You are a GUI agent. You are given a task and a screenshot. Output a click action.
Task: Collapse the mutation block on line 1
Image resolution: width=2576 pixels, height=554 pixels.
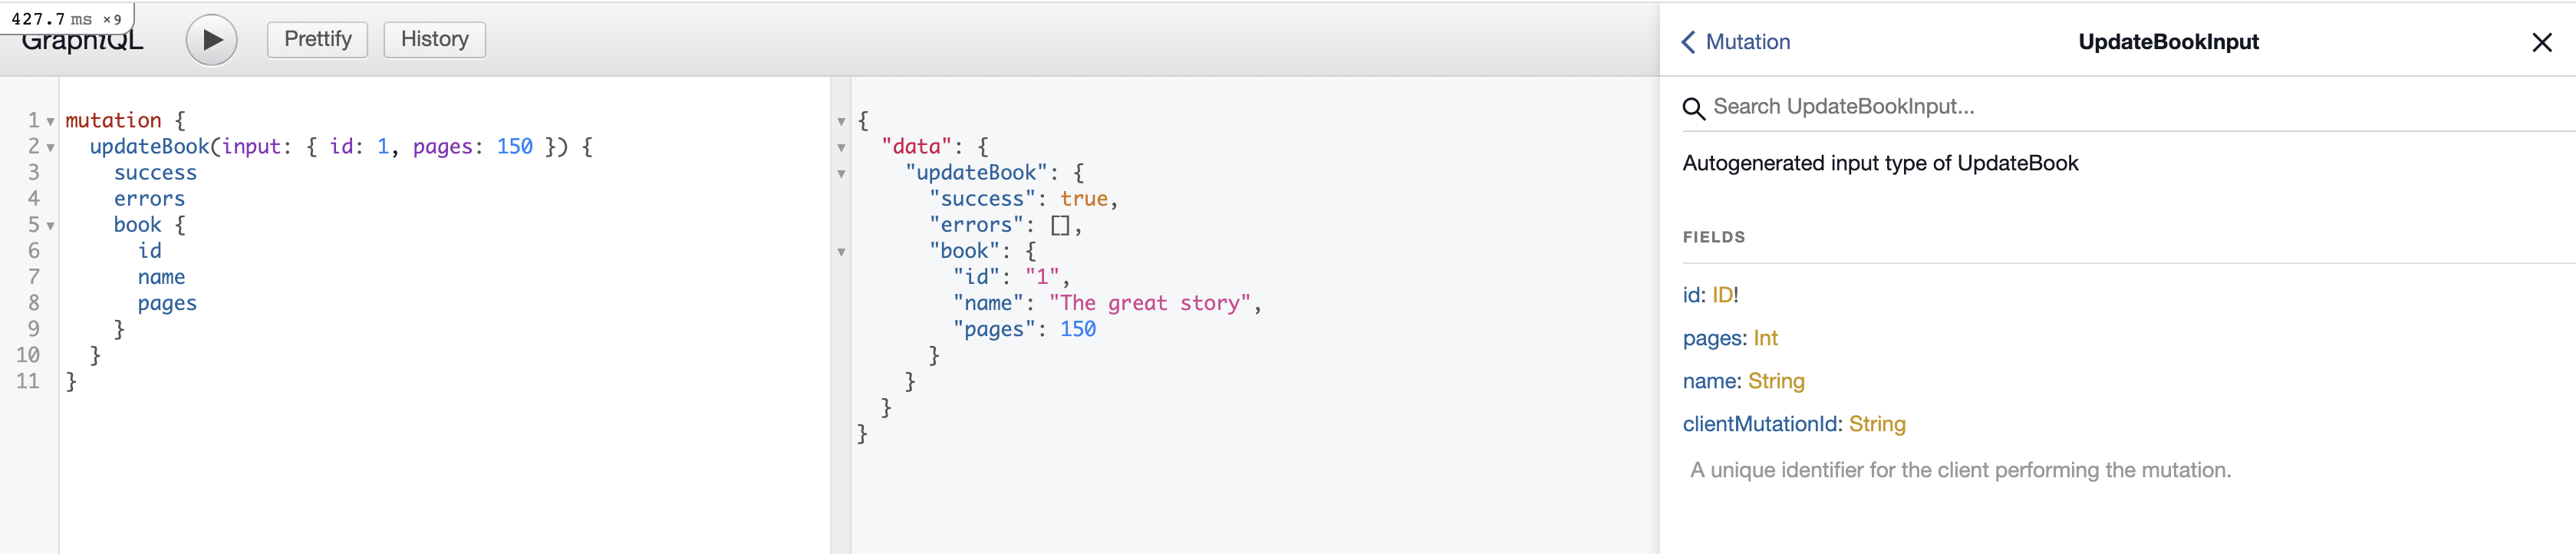click(50, 122)
